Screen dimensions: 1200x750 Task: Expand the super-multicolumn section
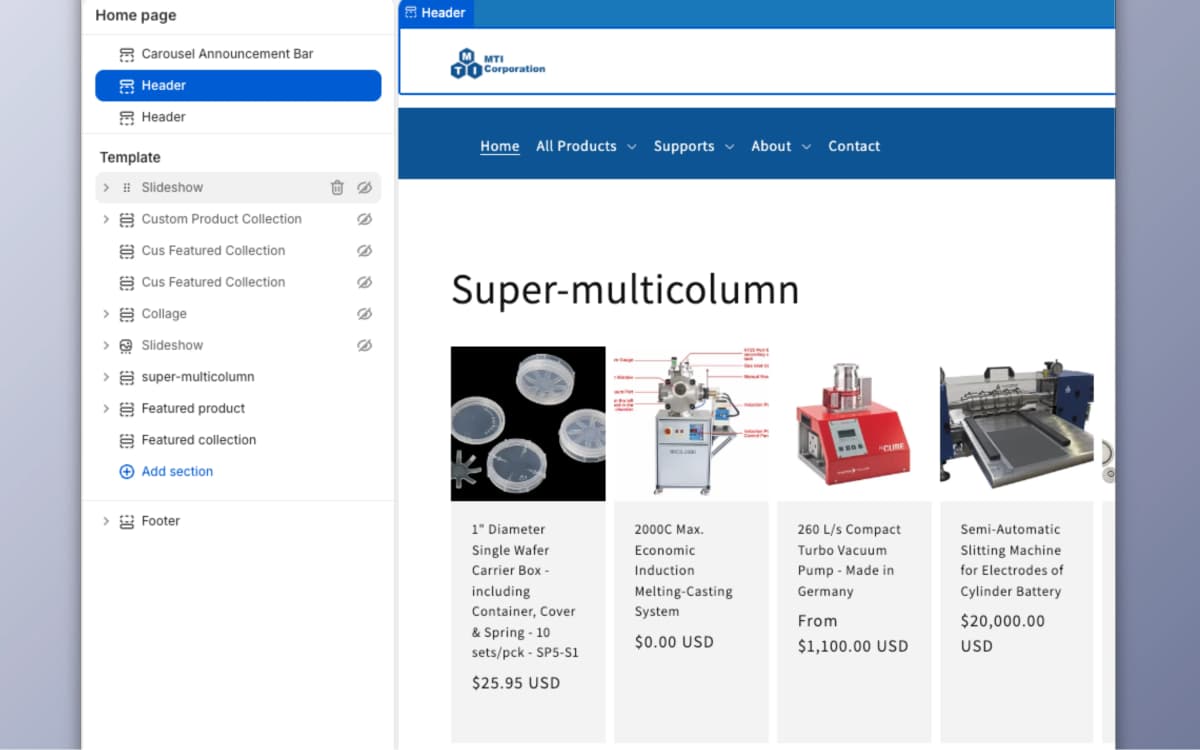pyautogui.click(x=106, y=377)
